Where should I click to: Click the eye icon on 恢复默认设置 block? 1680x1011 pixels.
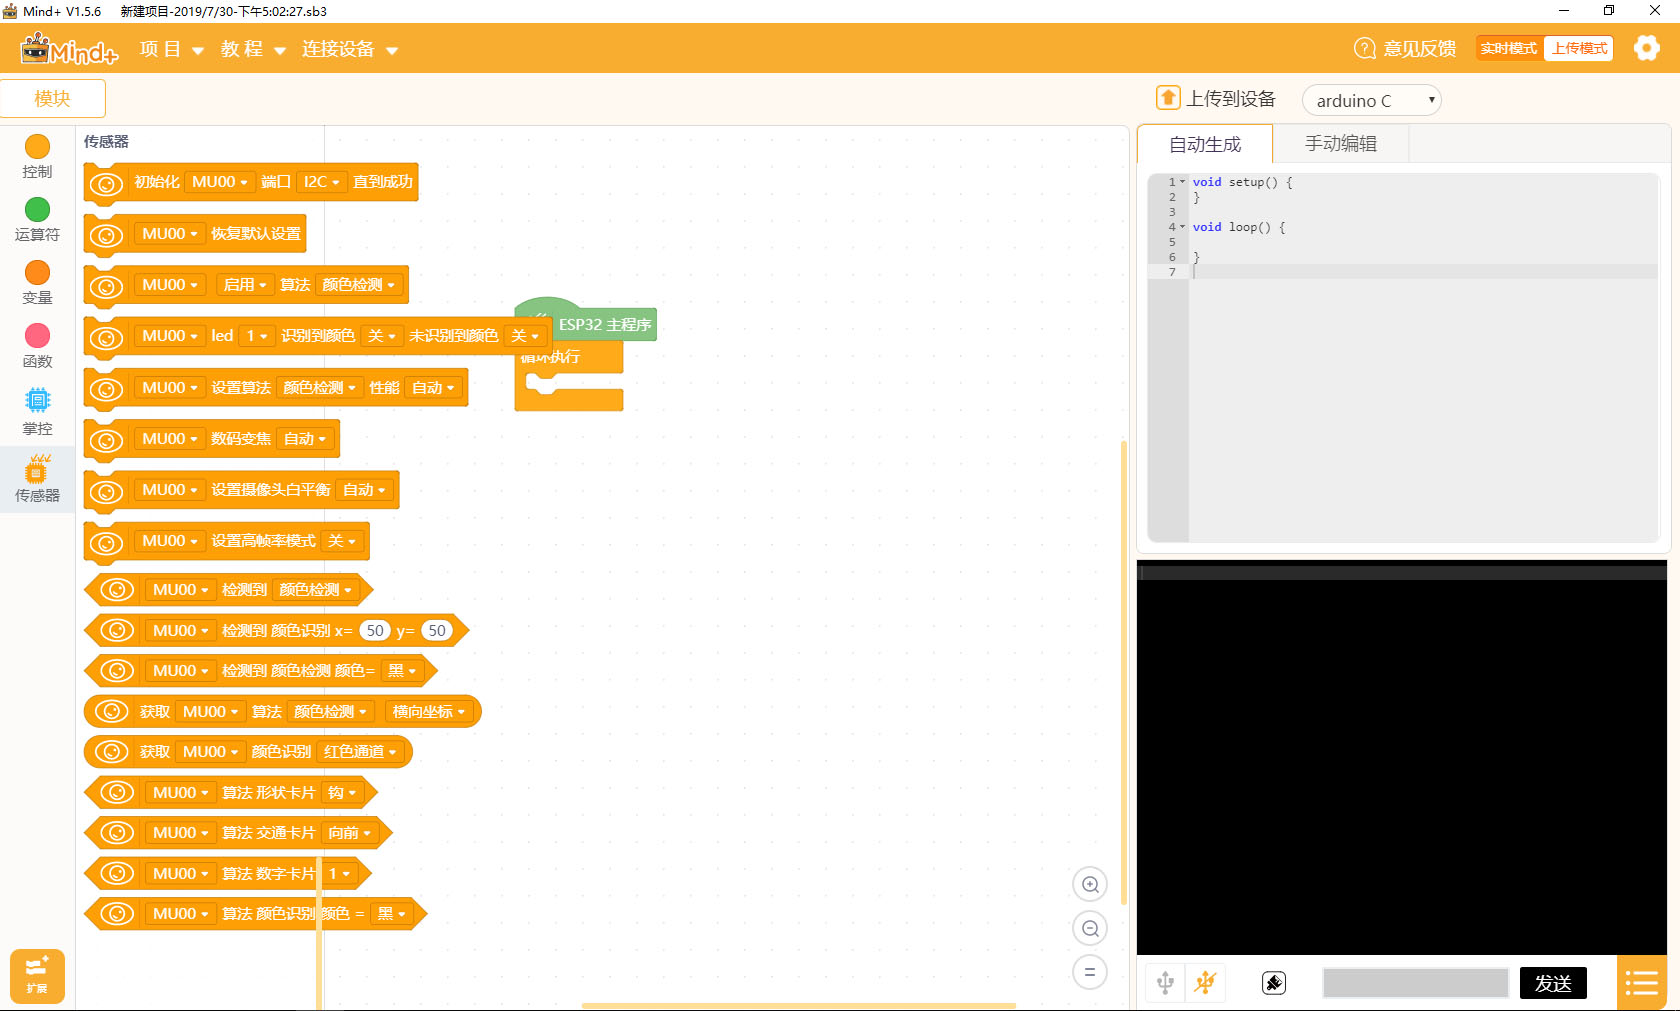tap(106, 236)
